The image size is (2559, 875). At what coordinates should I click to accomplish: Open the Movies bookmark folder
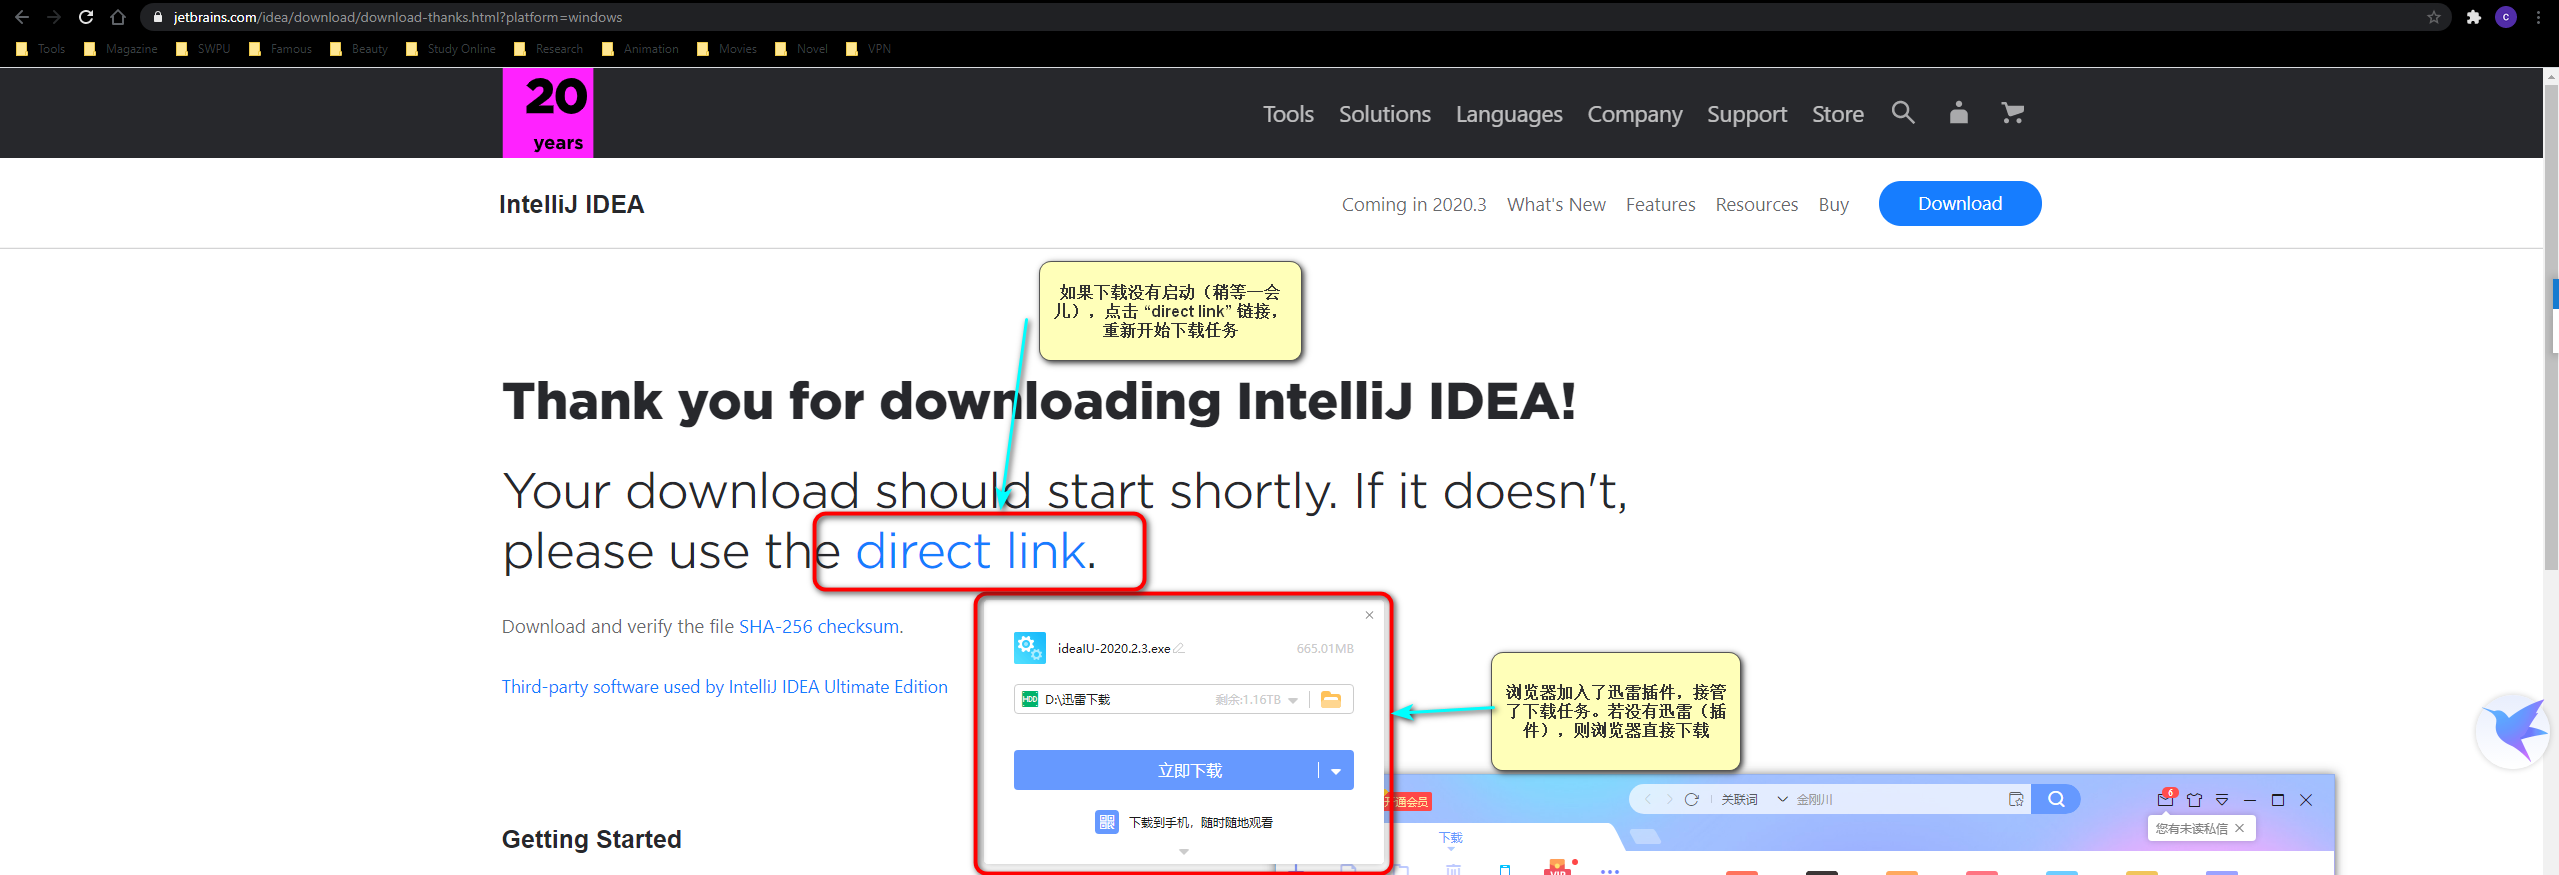click(728, 49)
